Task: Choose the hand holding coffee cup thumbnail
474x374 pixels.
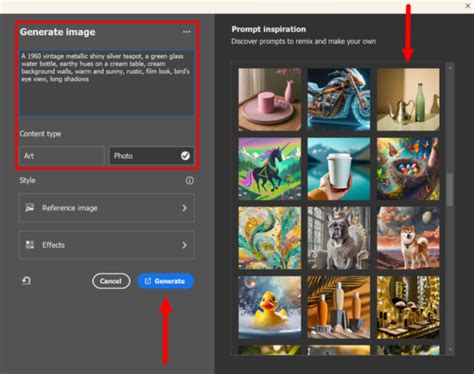Action: click(339, 169)
